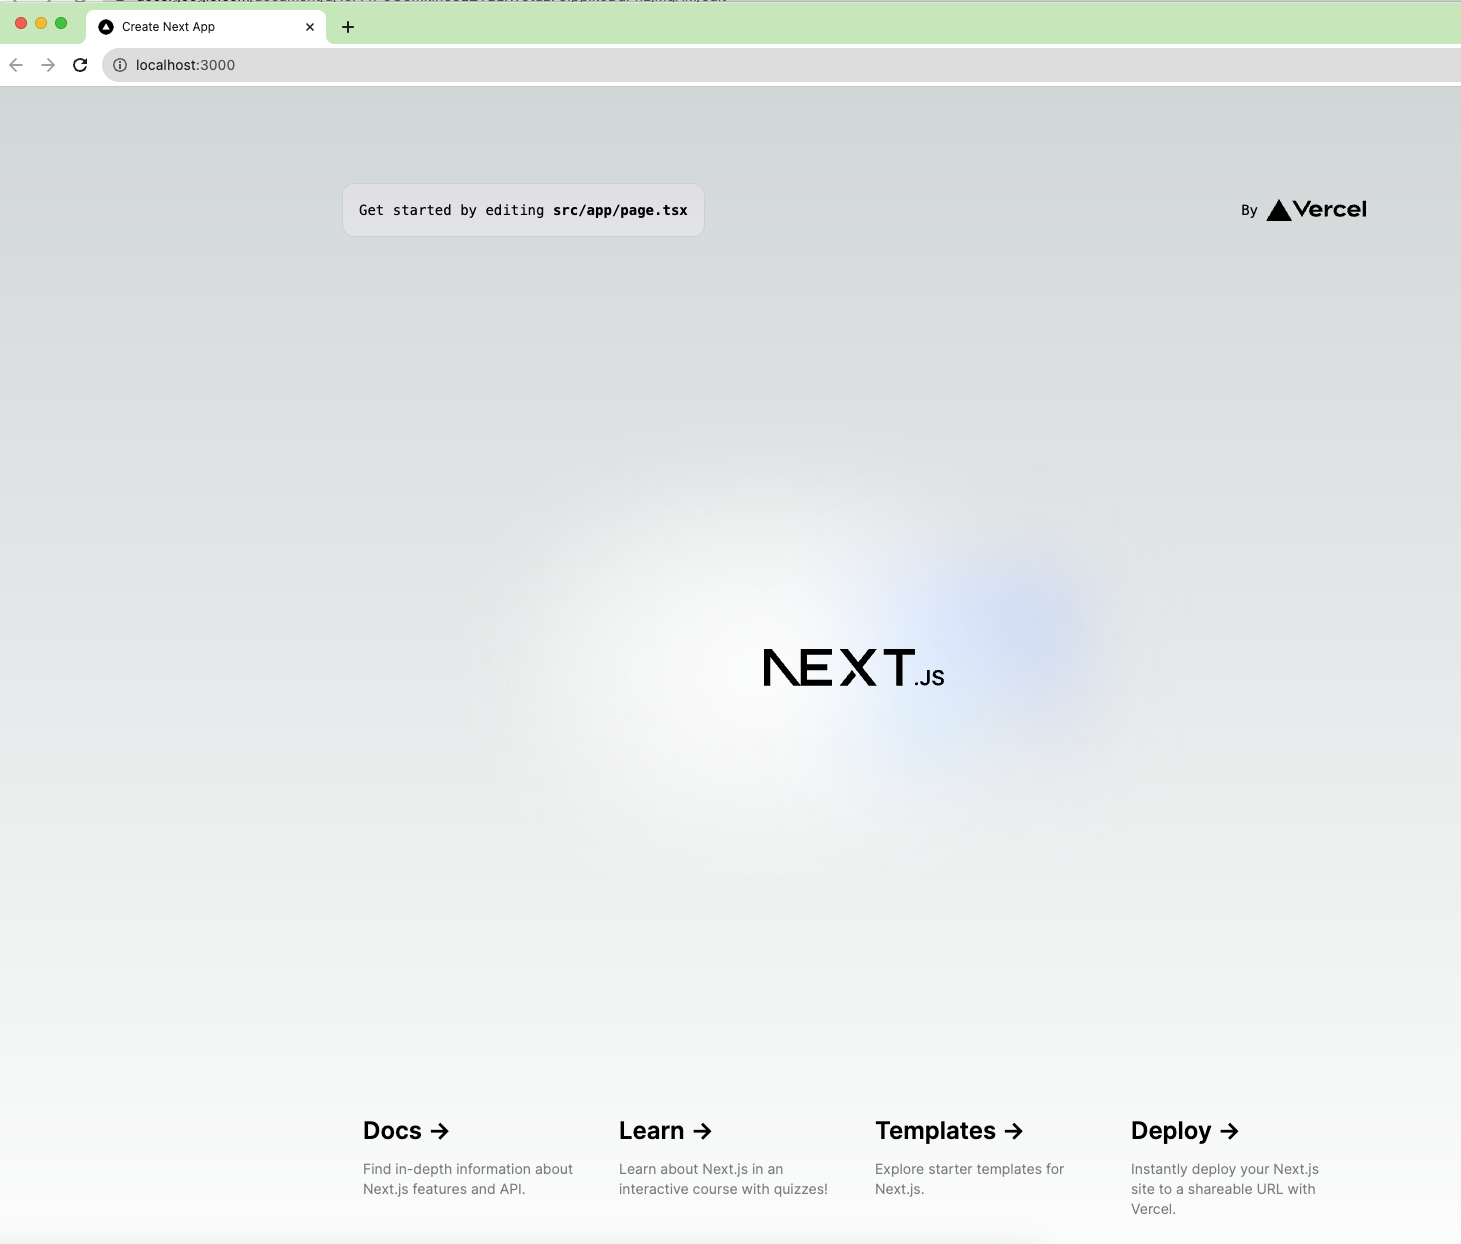View site information icon in address bar
Viewport: 1461px width, 1244px height.
tap(120, 65)
